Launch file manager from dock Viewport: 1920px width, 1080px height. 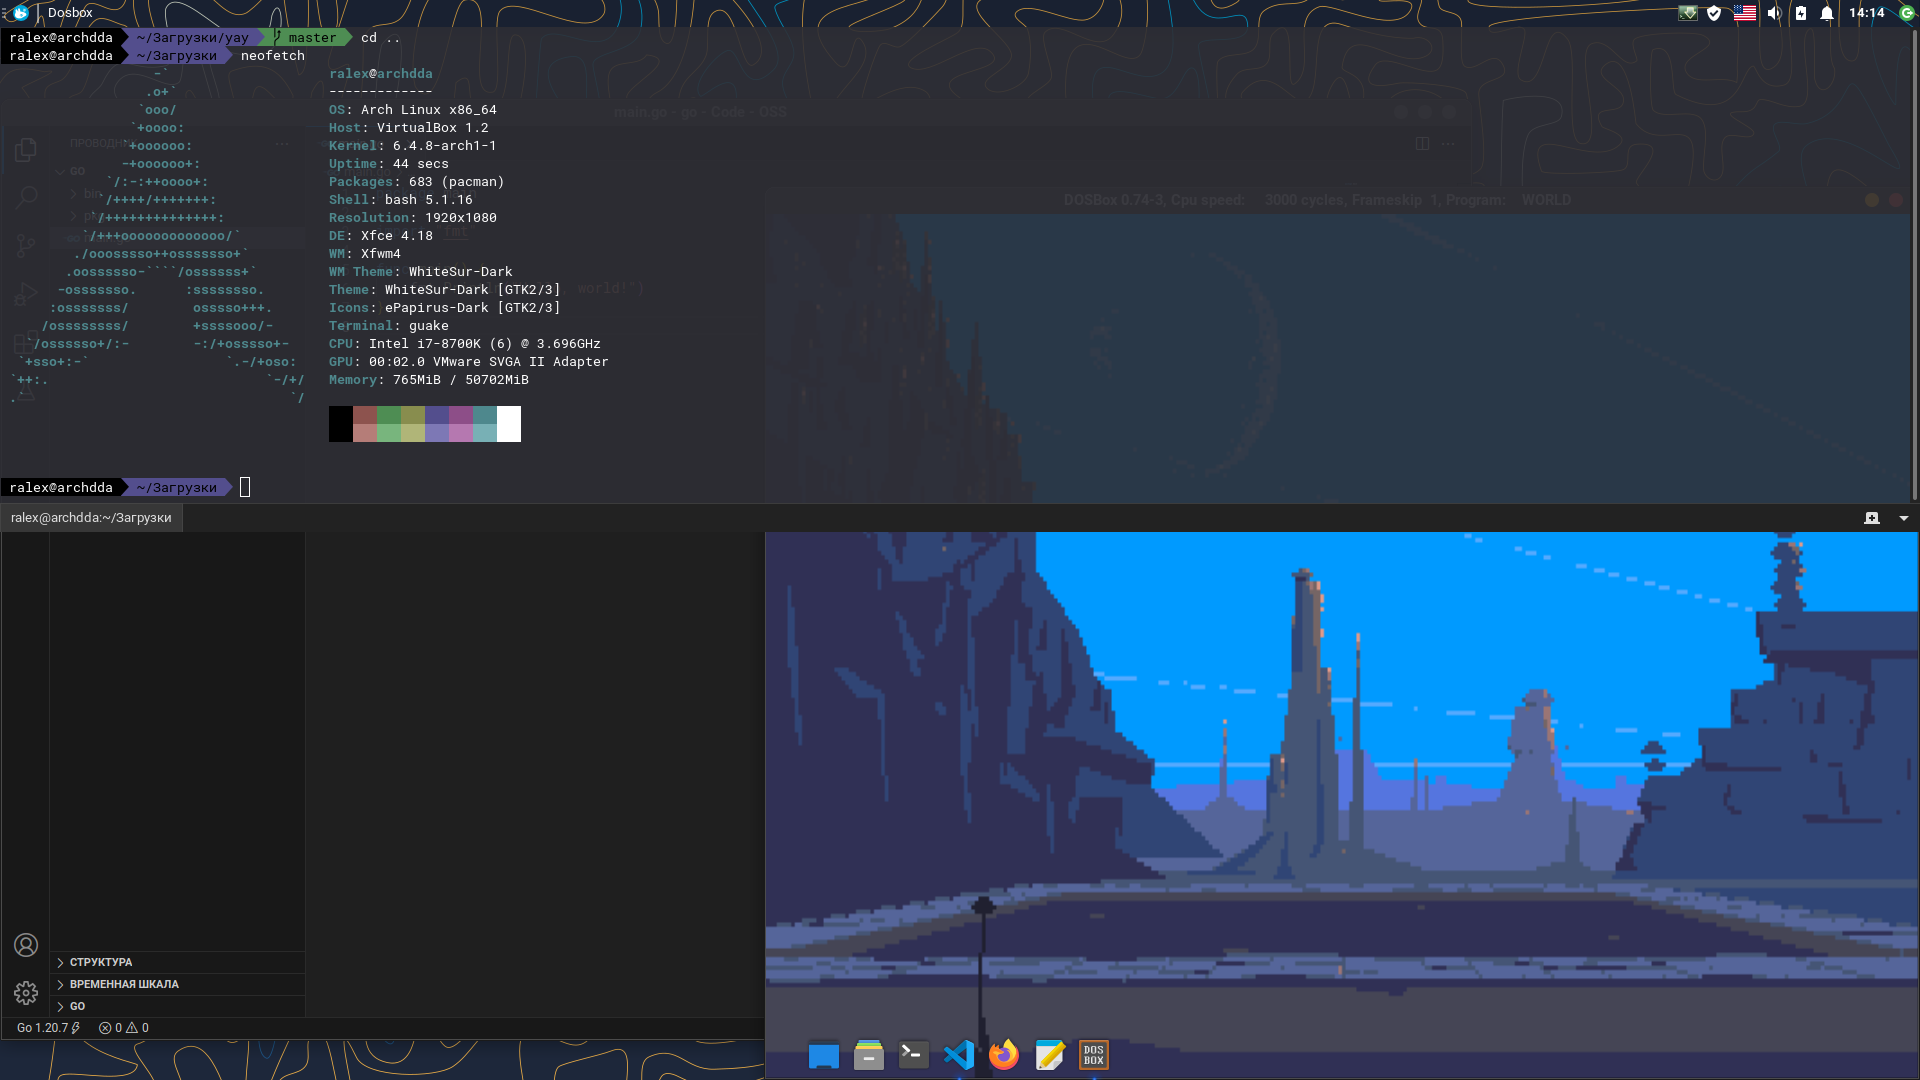(x=869, y=1055)
